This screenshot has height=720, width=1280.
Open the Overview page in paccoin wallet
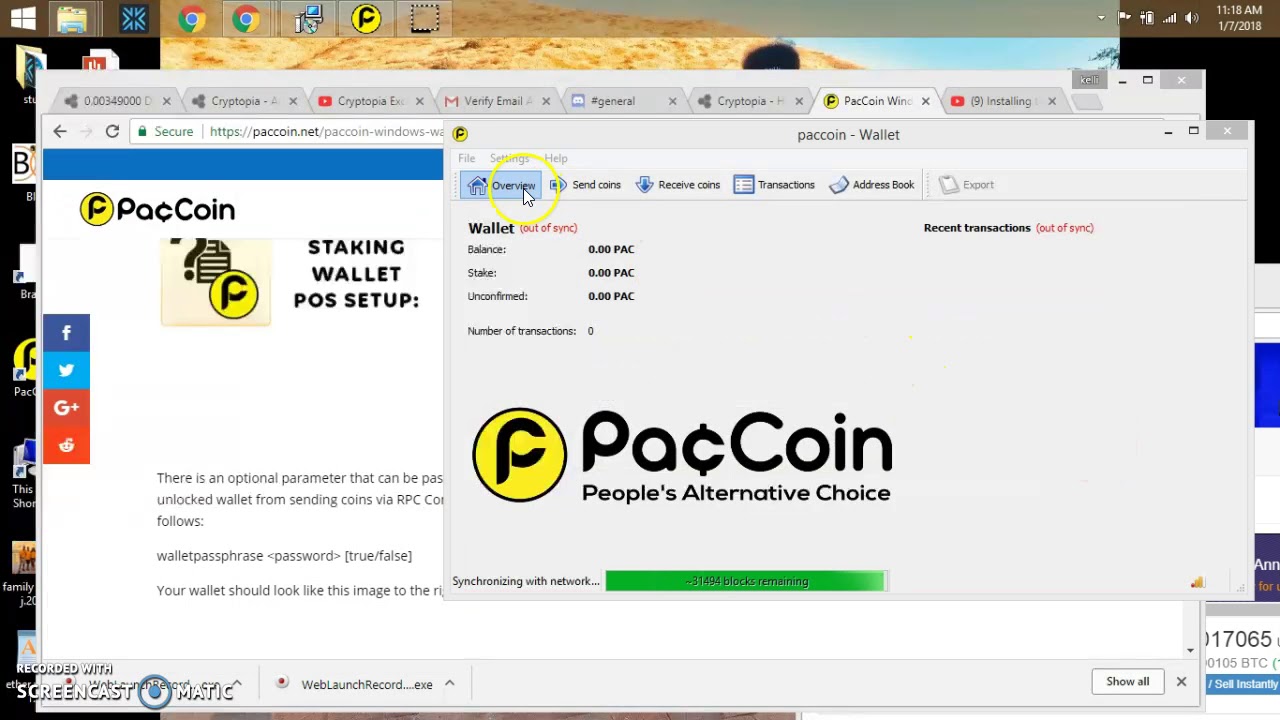(502, 185)
